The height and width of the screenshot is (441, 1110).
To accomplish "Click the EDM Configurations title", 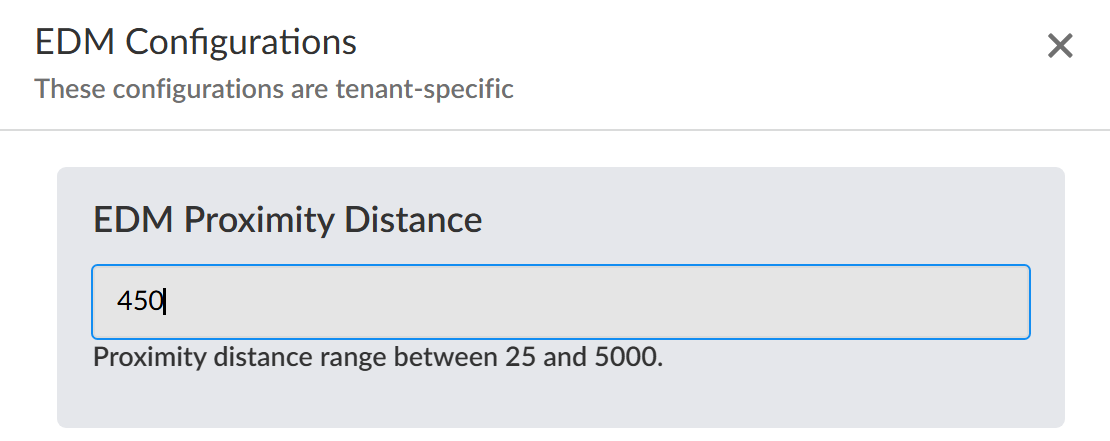I will coord(196,43).
